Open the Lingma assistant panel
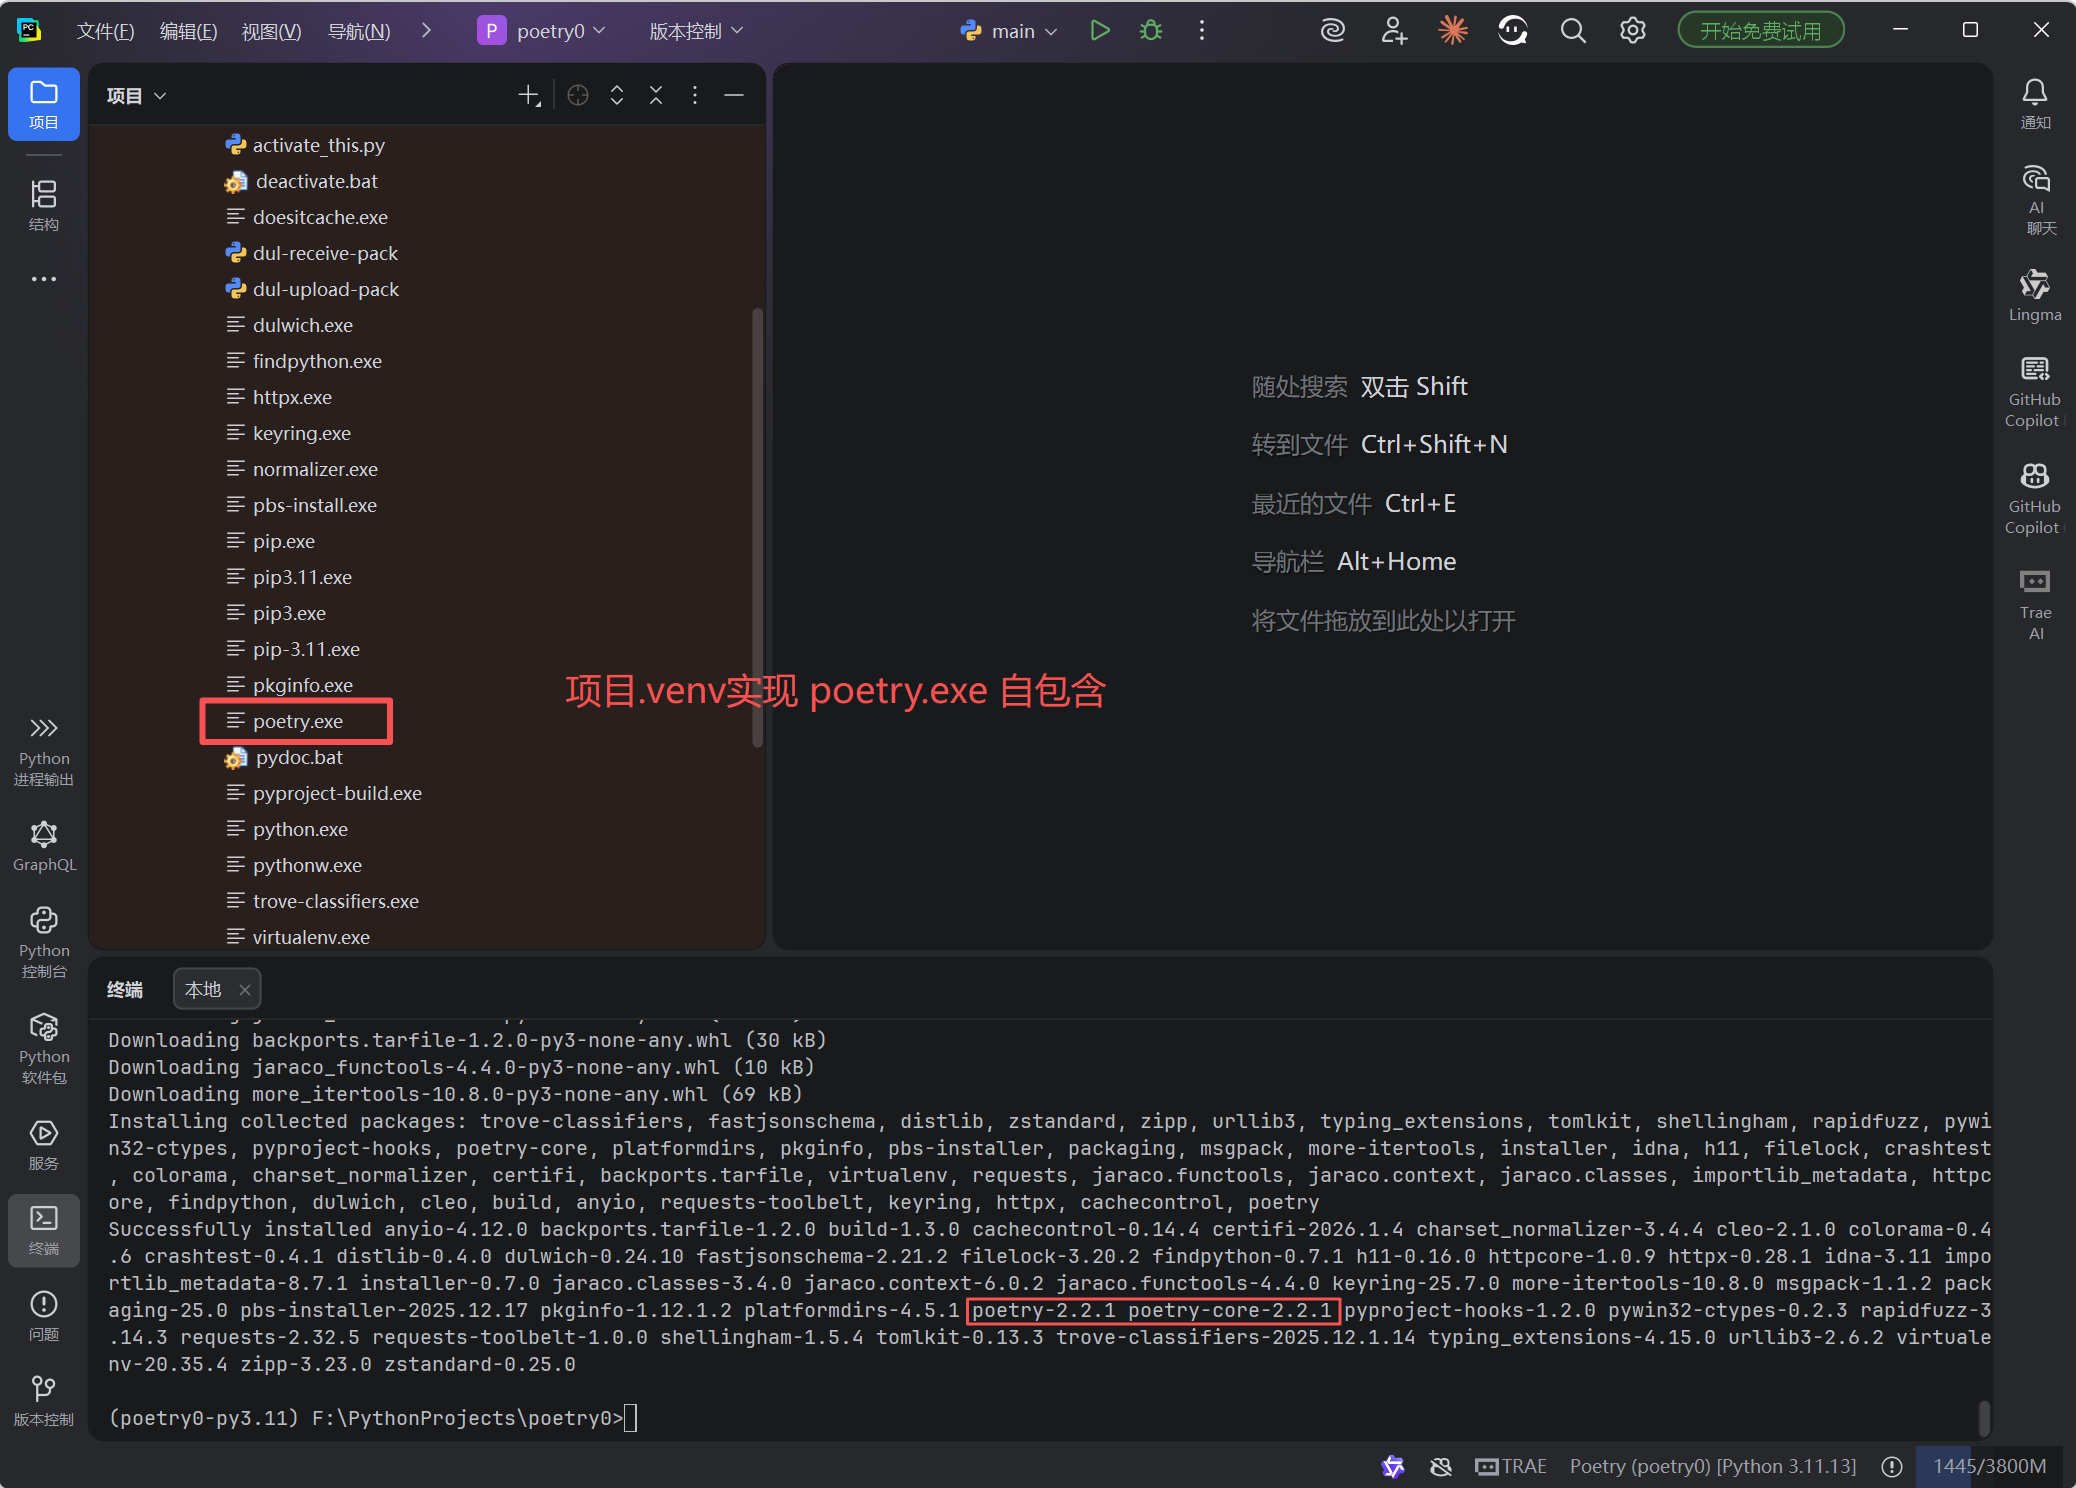This screenshot has height=1488, width=2076. [2034, 295]
